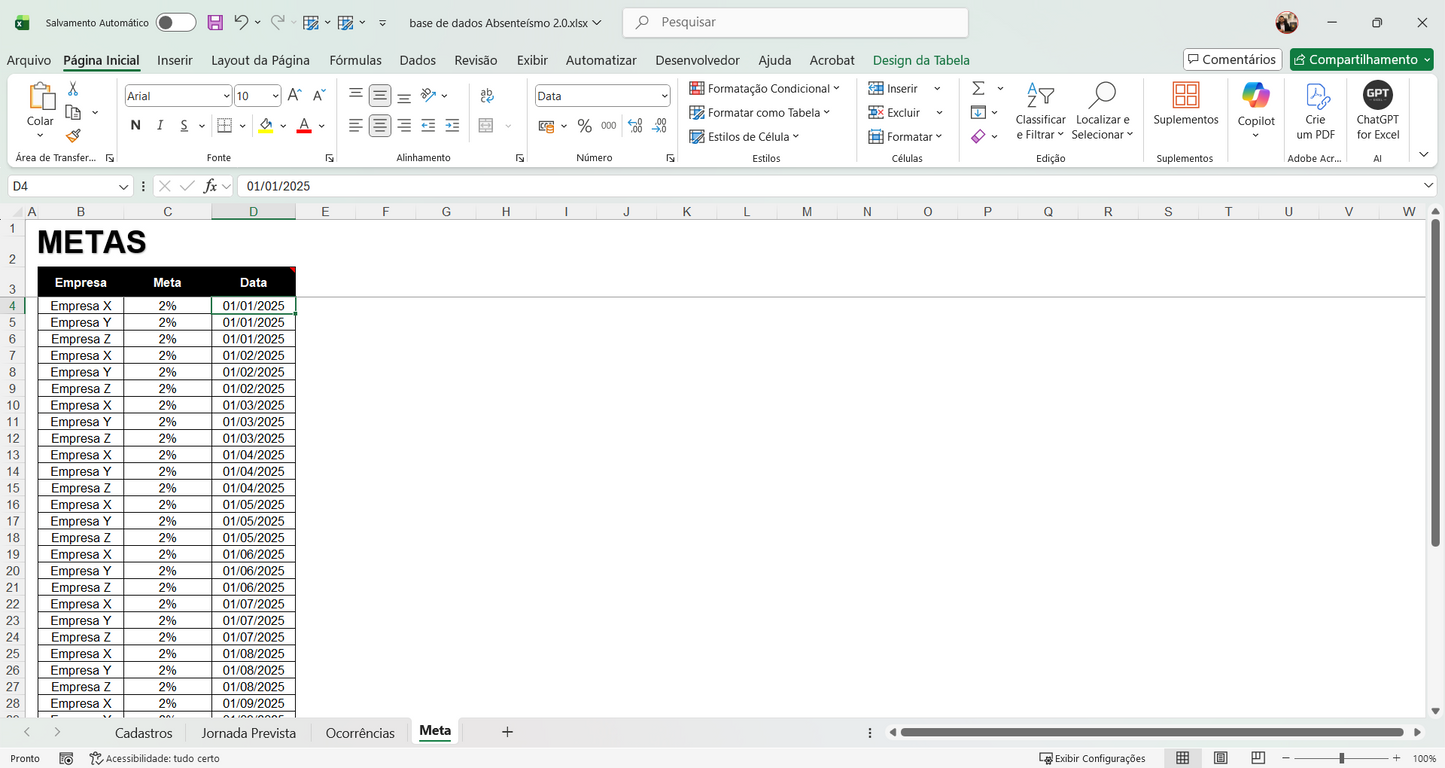Apply percent number format
The image size is (1445, 768).
coord(585,125)
